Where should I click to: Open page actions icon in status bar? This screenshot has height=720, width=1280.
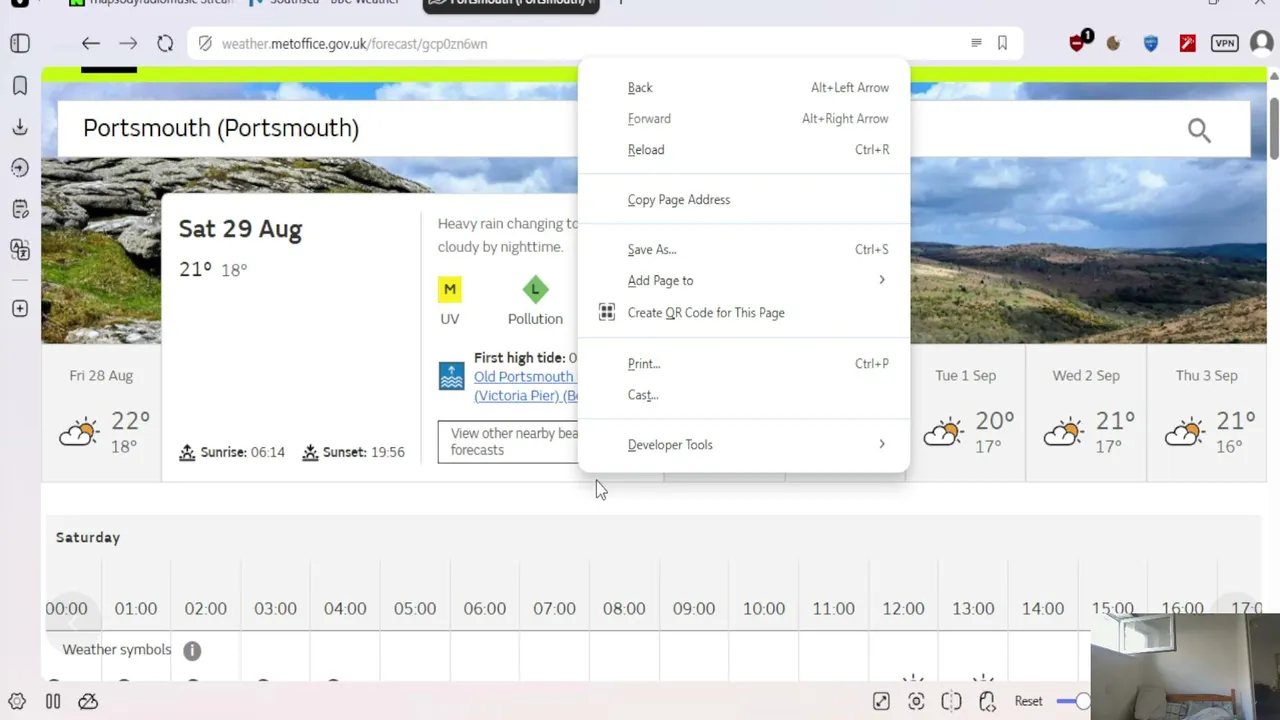pyautogui.click(x=987, y=702)
